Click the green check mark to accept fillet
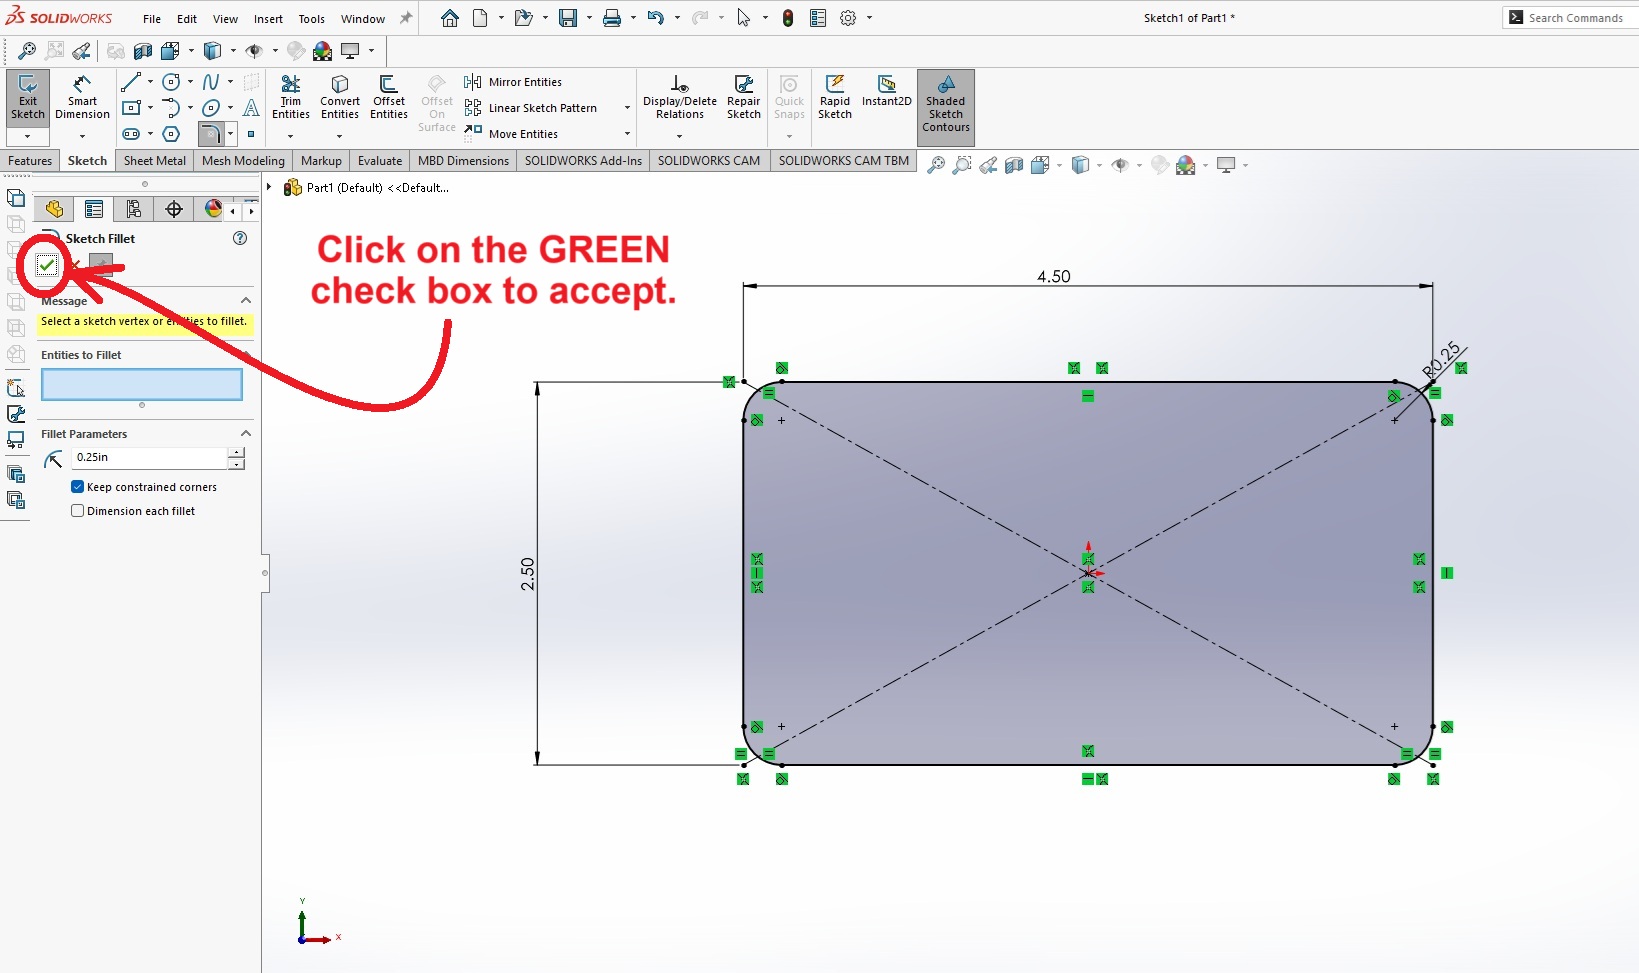 click(x=46, y=265)
